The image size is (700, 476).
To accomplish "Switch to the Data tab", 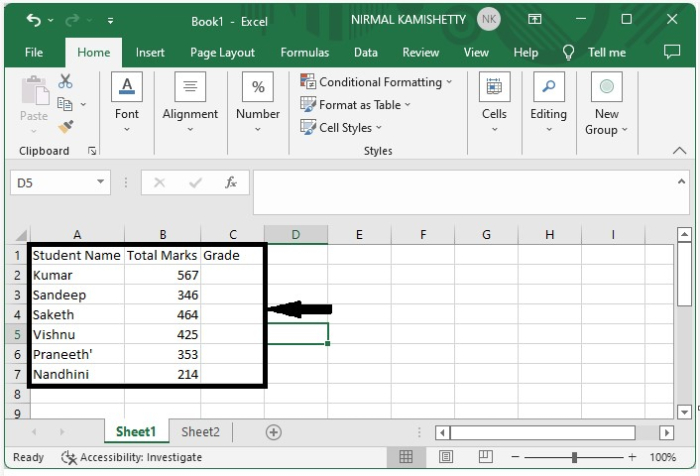I will pyautogui.click(x=366, y=53).
